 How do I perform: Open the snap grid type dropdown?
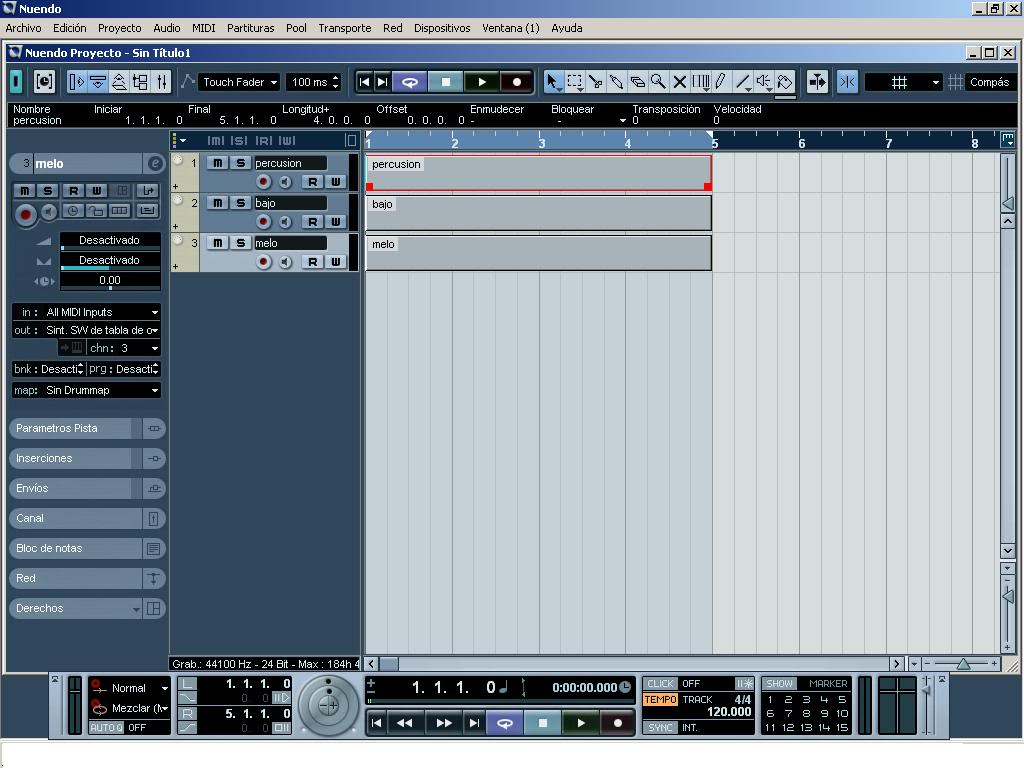pos(904,82)
